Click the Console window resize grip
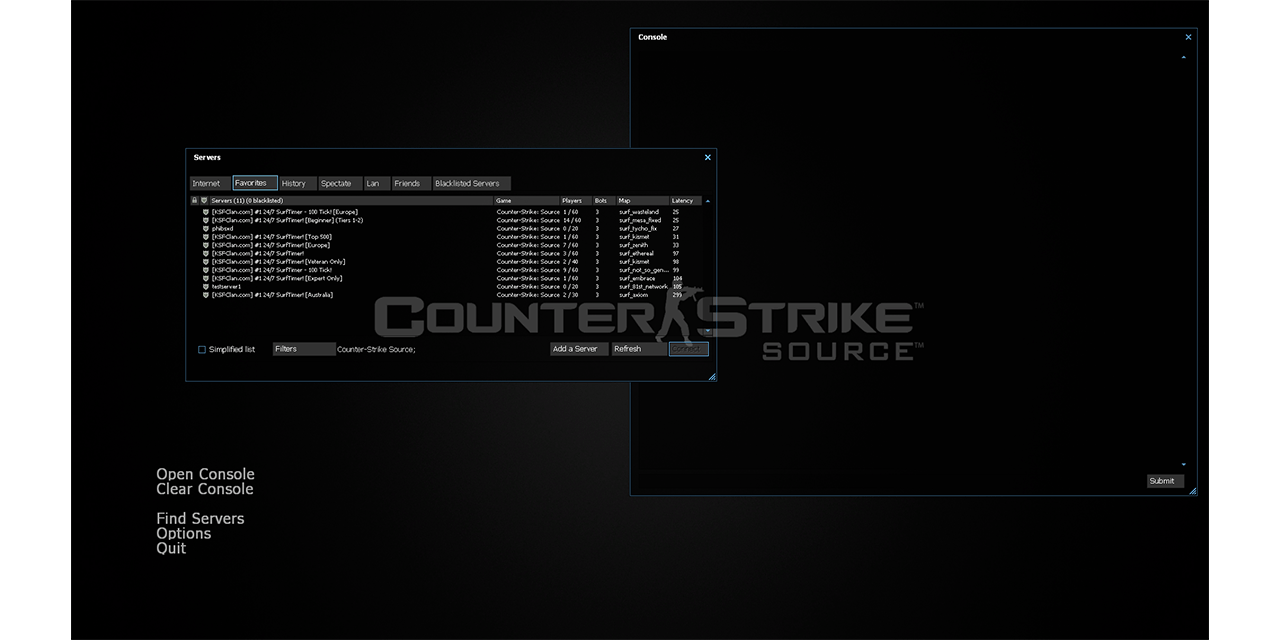 tap(1192, 491)
